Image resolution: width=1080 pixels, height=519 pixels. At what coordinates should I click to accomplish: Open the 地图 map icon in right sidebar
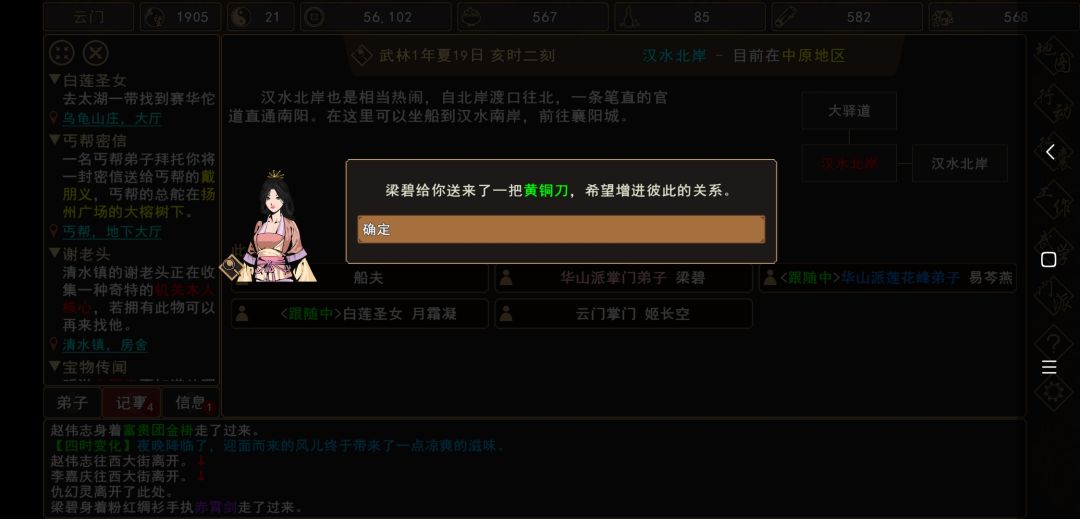pos(1053,57)
